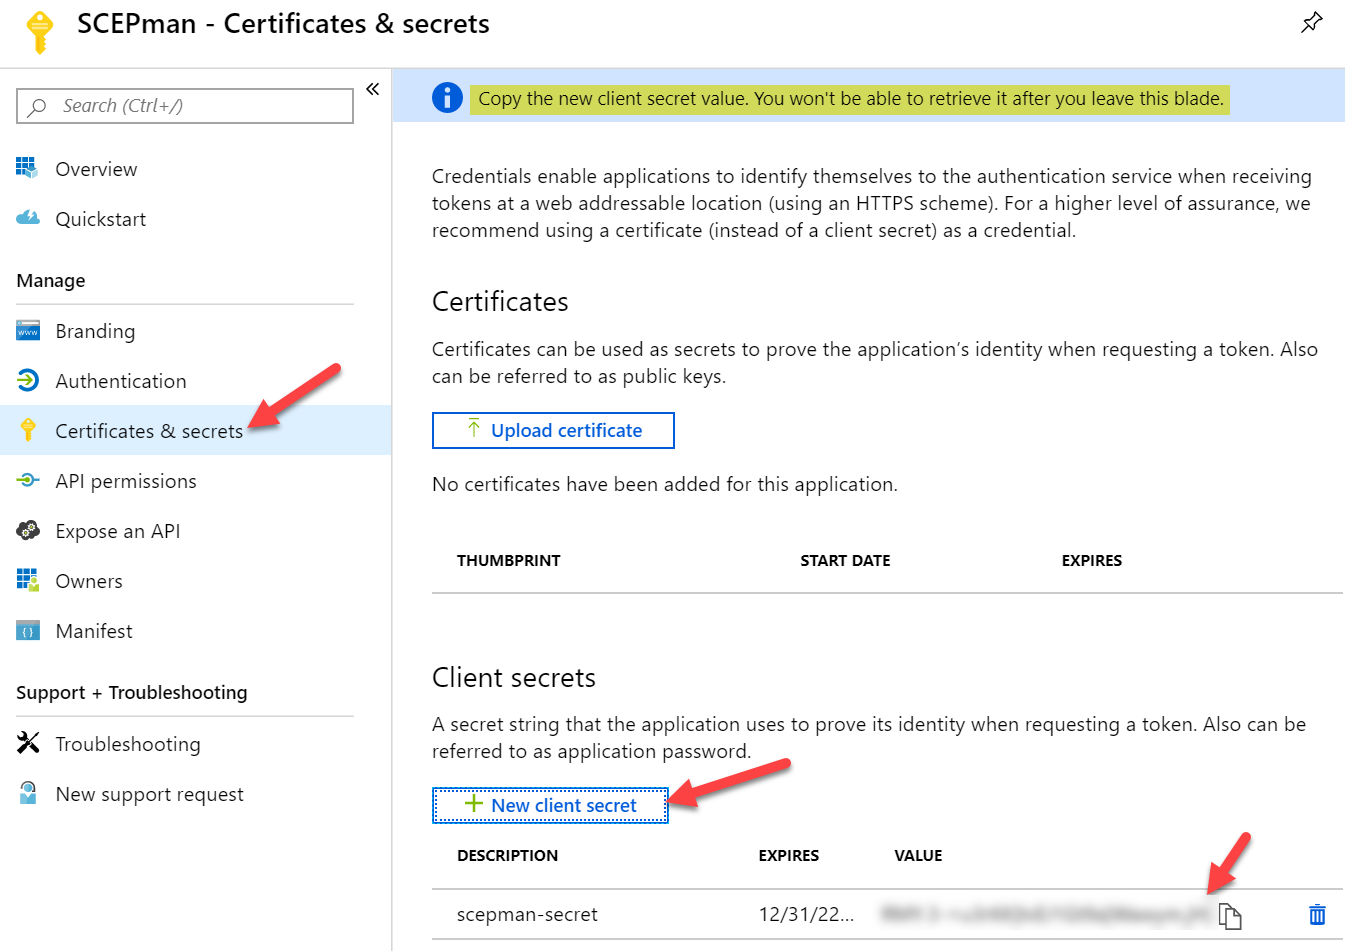
Task: Copy the scepman-secret value to clipboard
Action: tap(1230, 915)
